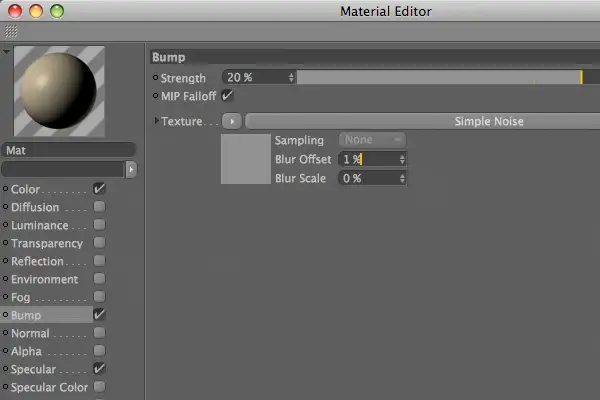Open the Sampling dropdown

[372, 140]
